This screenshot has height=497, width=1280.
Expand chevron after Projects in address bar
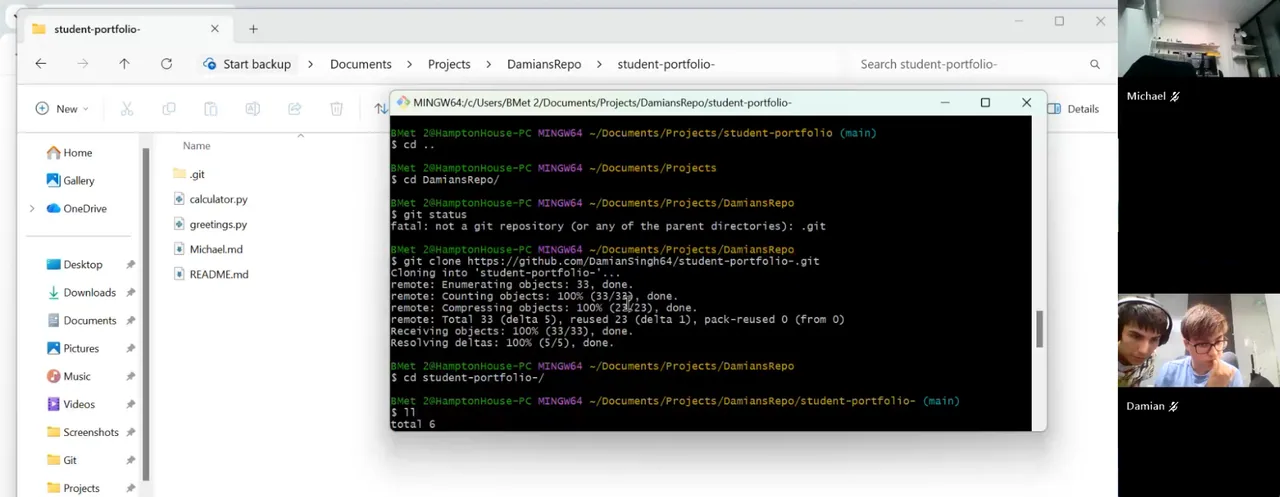pyautogui.click(x=488, y=64)
